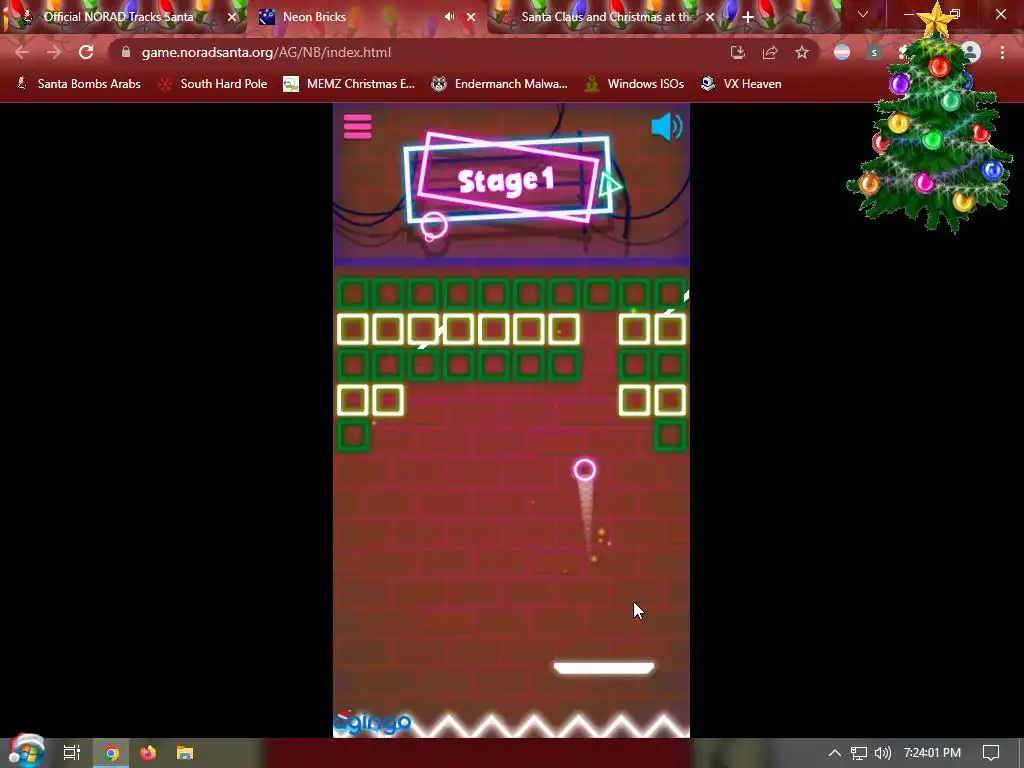
Task: Select the Neon Bricks tab
Action: 314,17
